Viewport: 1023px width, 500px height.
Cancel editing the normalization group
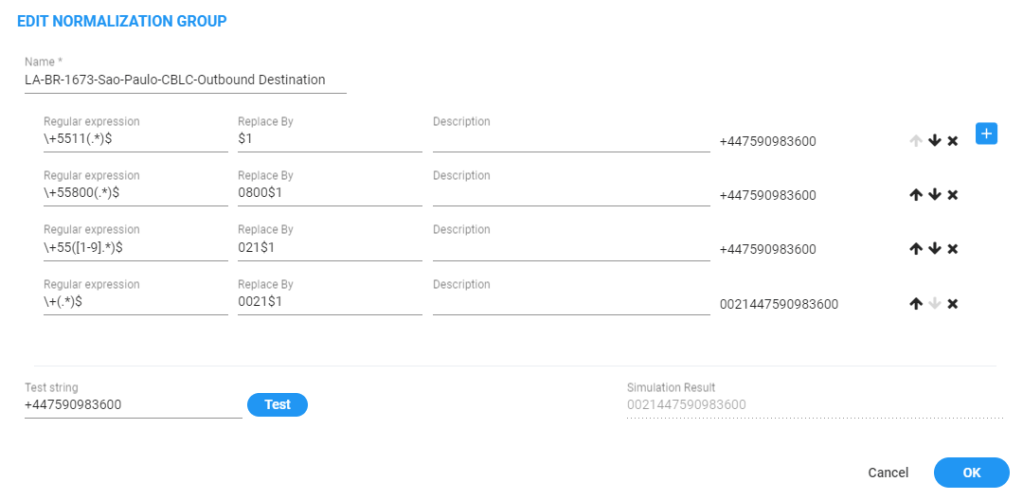point(888,473)
